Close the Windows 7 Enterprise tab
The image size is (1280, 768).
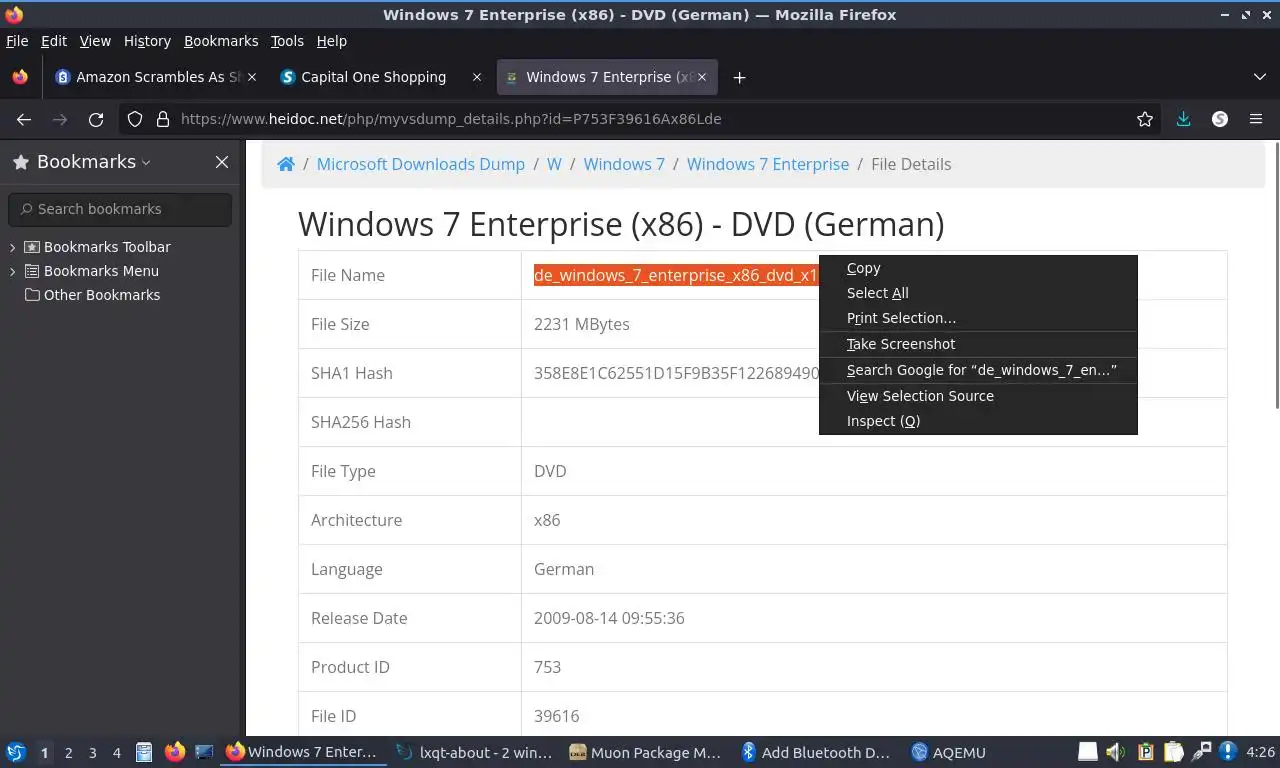(702, 77)
